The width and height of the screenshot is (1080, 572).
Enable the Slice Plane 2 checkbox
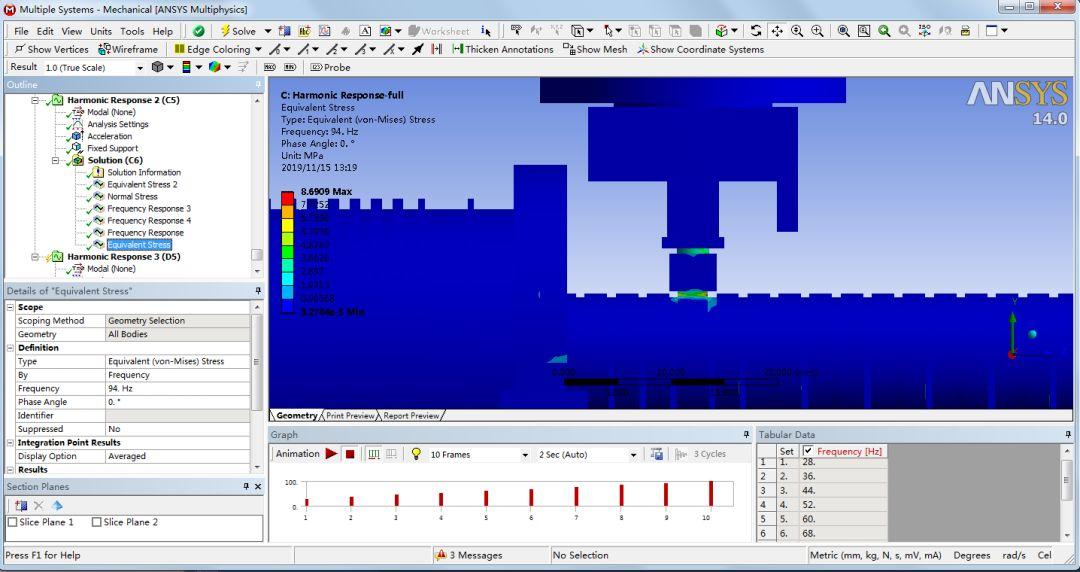[96, 522]
